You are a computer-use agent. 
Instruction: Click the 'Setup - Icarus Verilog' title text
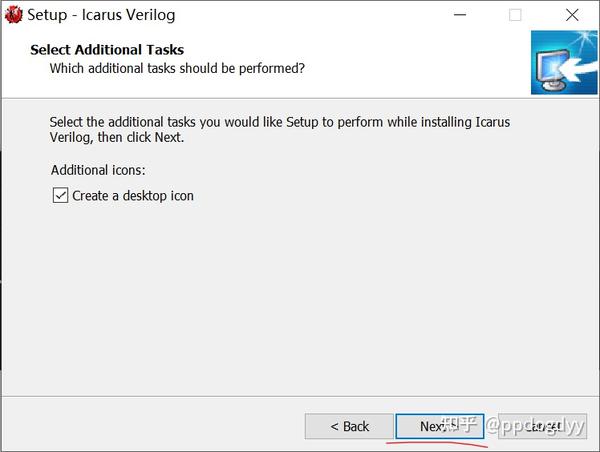[x=101, y=15]
